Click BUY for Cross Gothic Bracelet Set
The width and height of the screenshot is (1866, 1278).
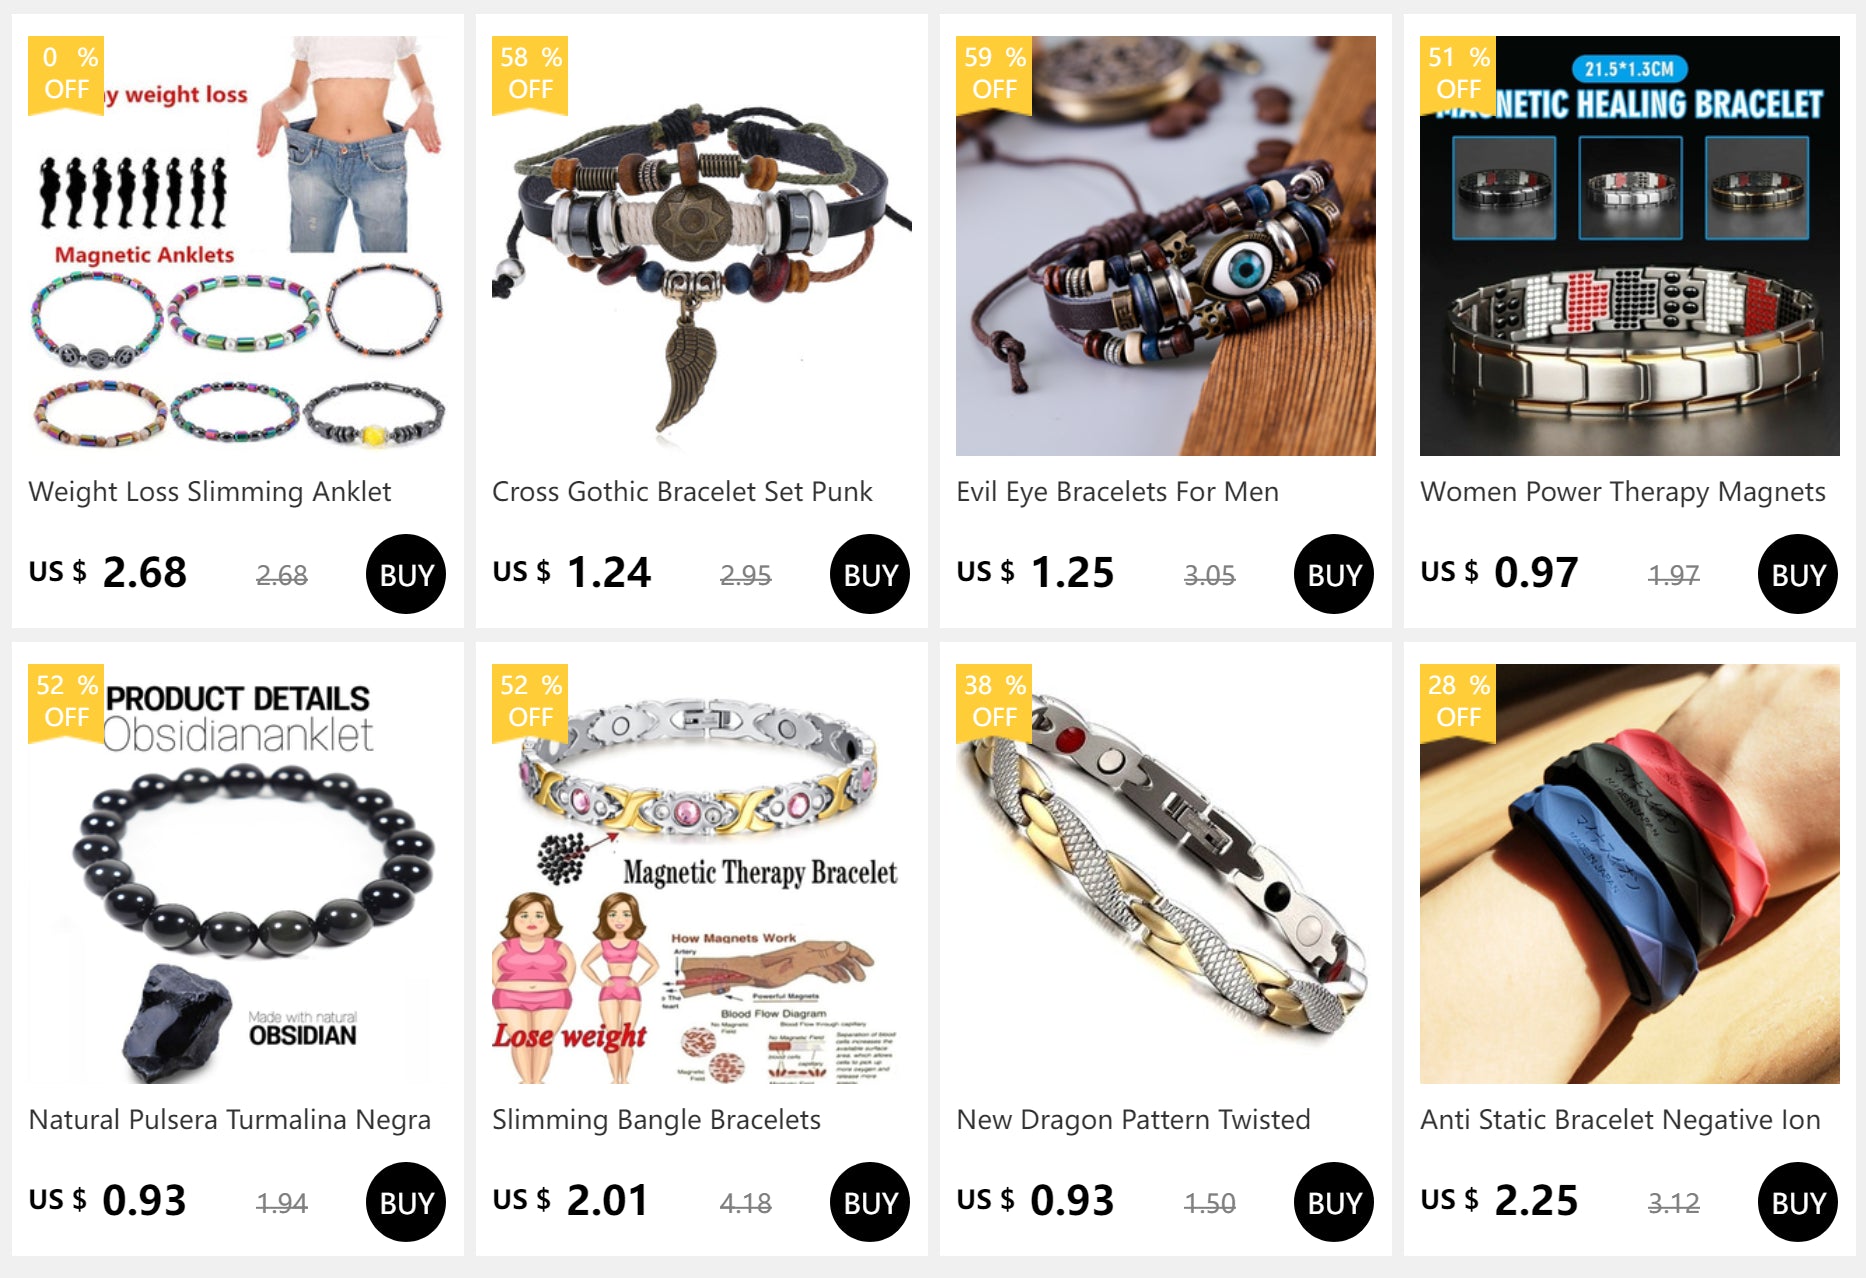click(x=870, y=574)
